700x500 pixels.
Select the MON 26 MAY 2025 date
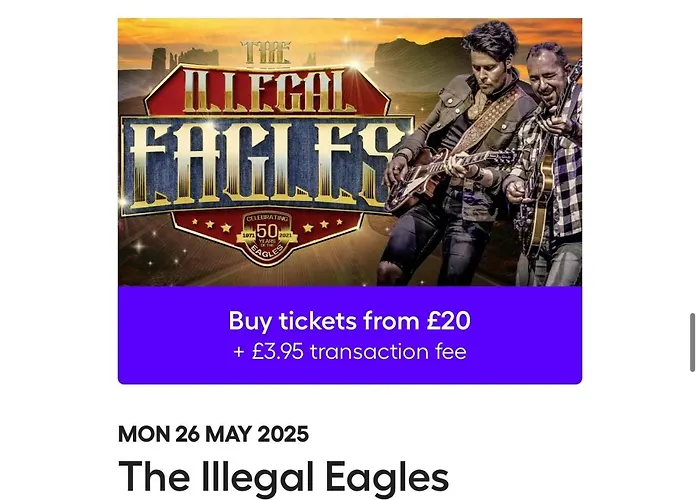pyautogui.click(x=213, y=434)
